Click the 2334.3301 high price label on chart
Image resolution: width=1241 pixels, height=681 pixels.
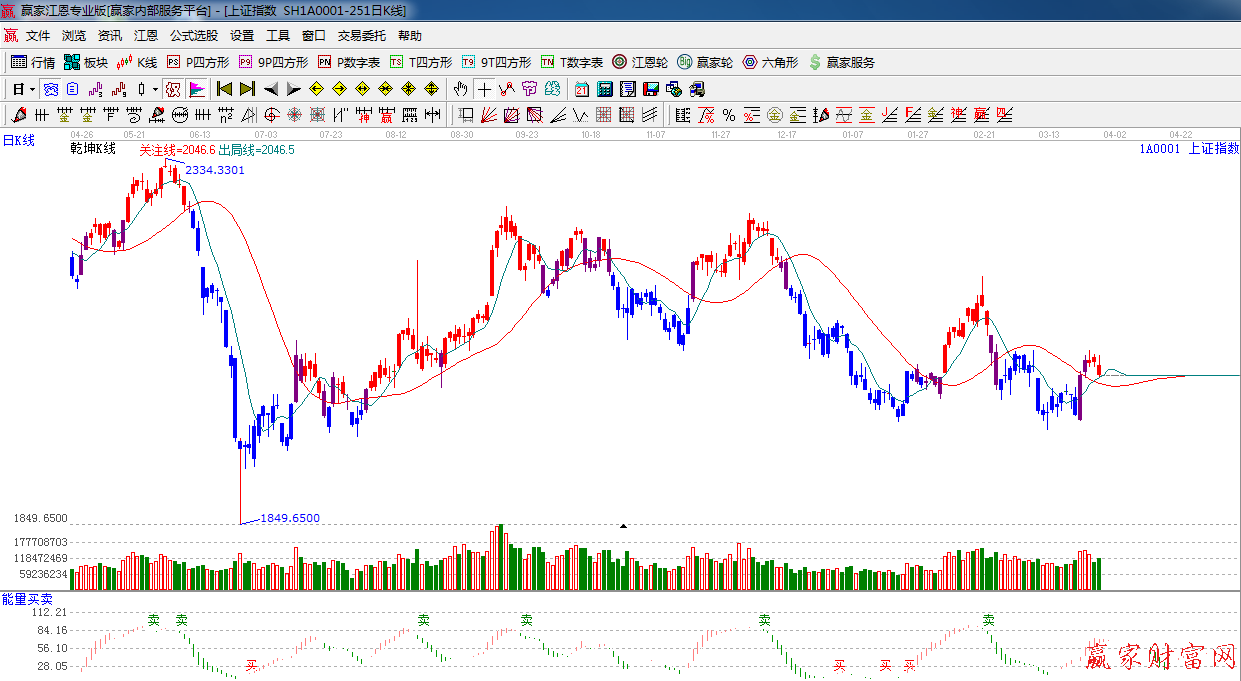point(215,170)
